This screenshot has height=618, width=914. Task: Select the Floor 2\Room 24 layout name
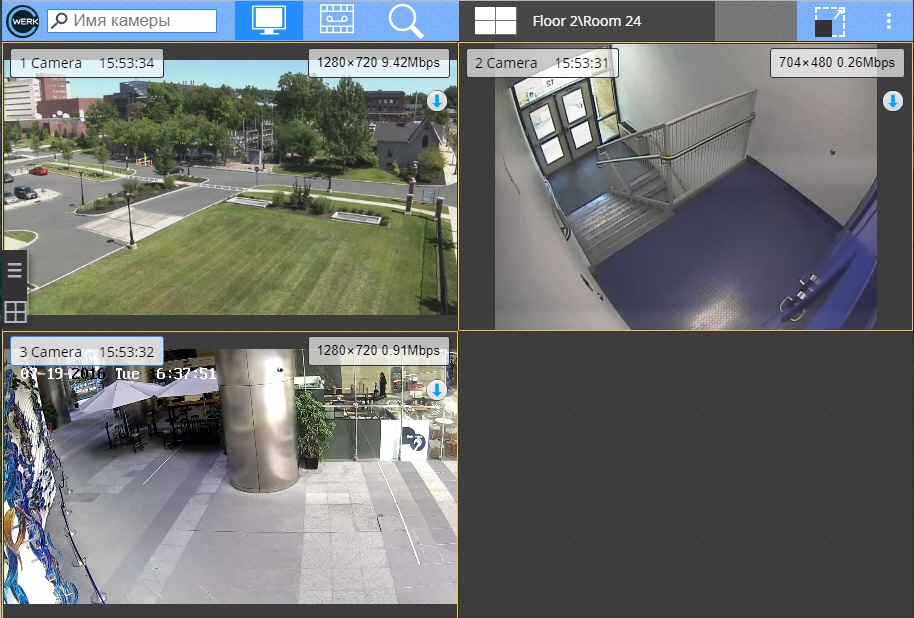pyautogui.click(x=587, y=21)
